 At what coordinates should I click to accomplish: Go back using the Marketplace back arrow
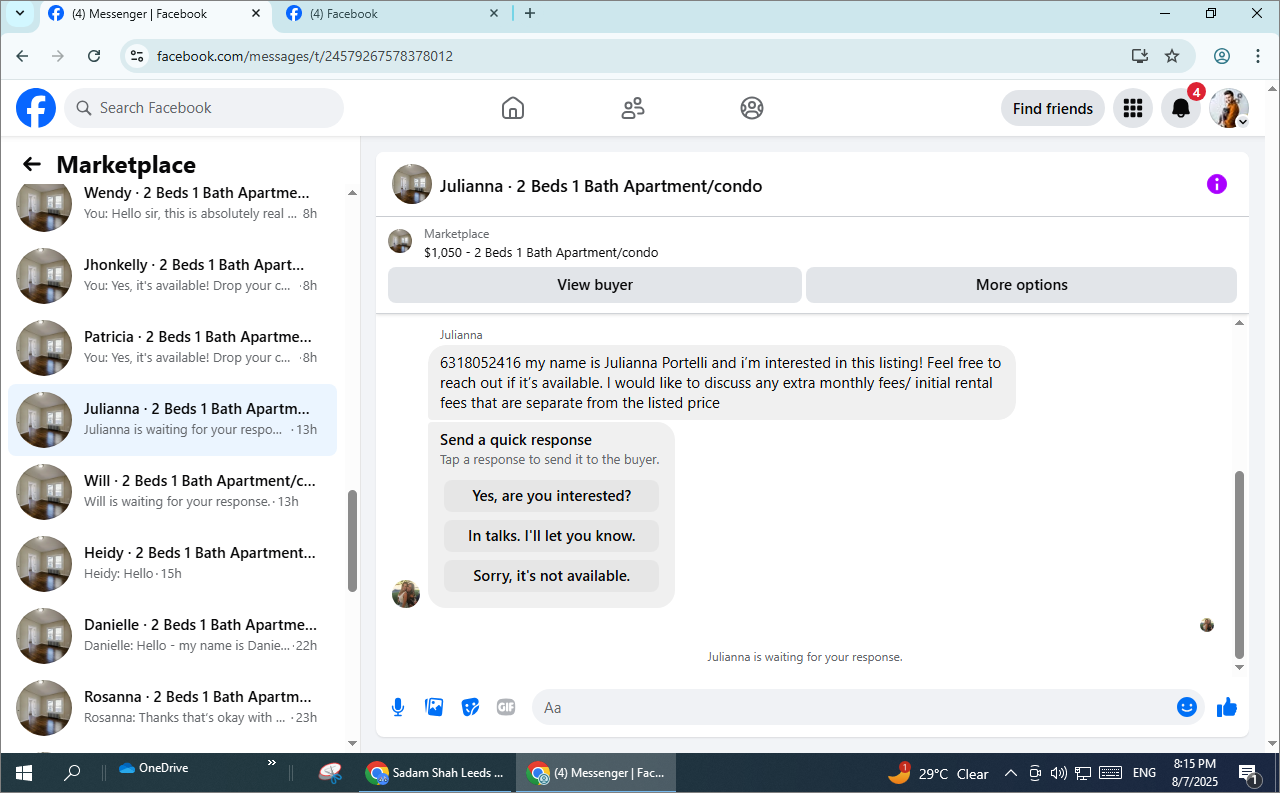[x=32, y=165]
